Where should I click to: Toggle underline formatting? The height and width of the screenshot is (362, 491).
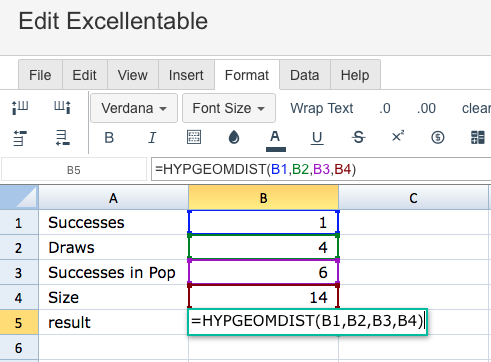click(x=317, y=138)
